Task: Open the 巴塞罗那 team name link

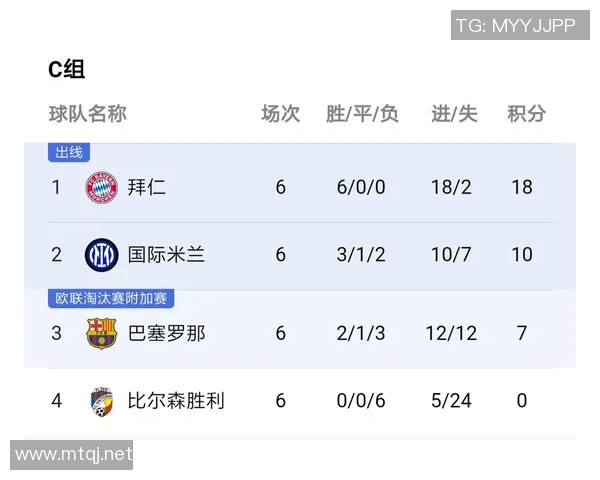Action: click(x=166, y=332)
